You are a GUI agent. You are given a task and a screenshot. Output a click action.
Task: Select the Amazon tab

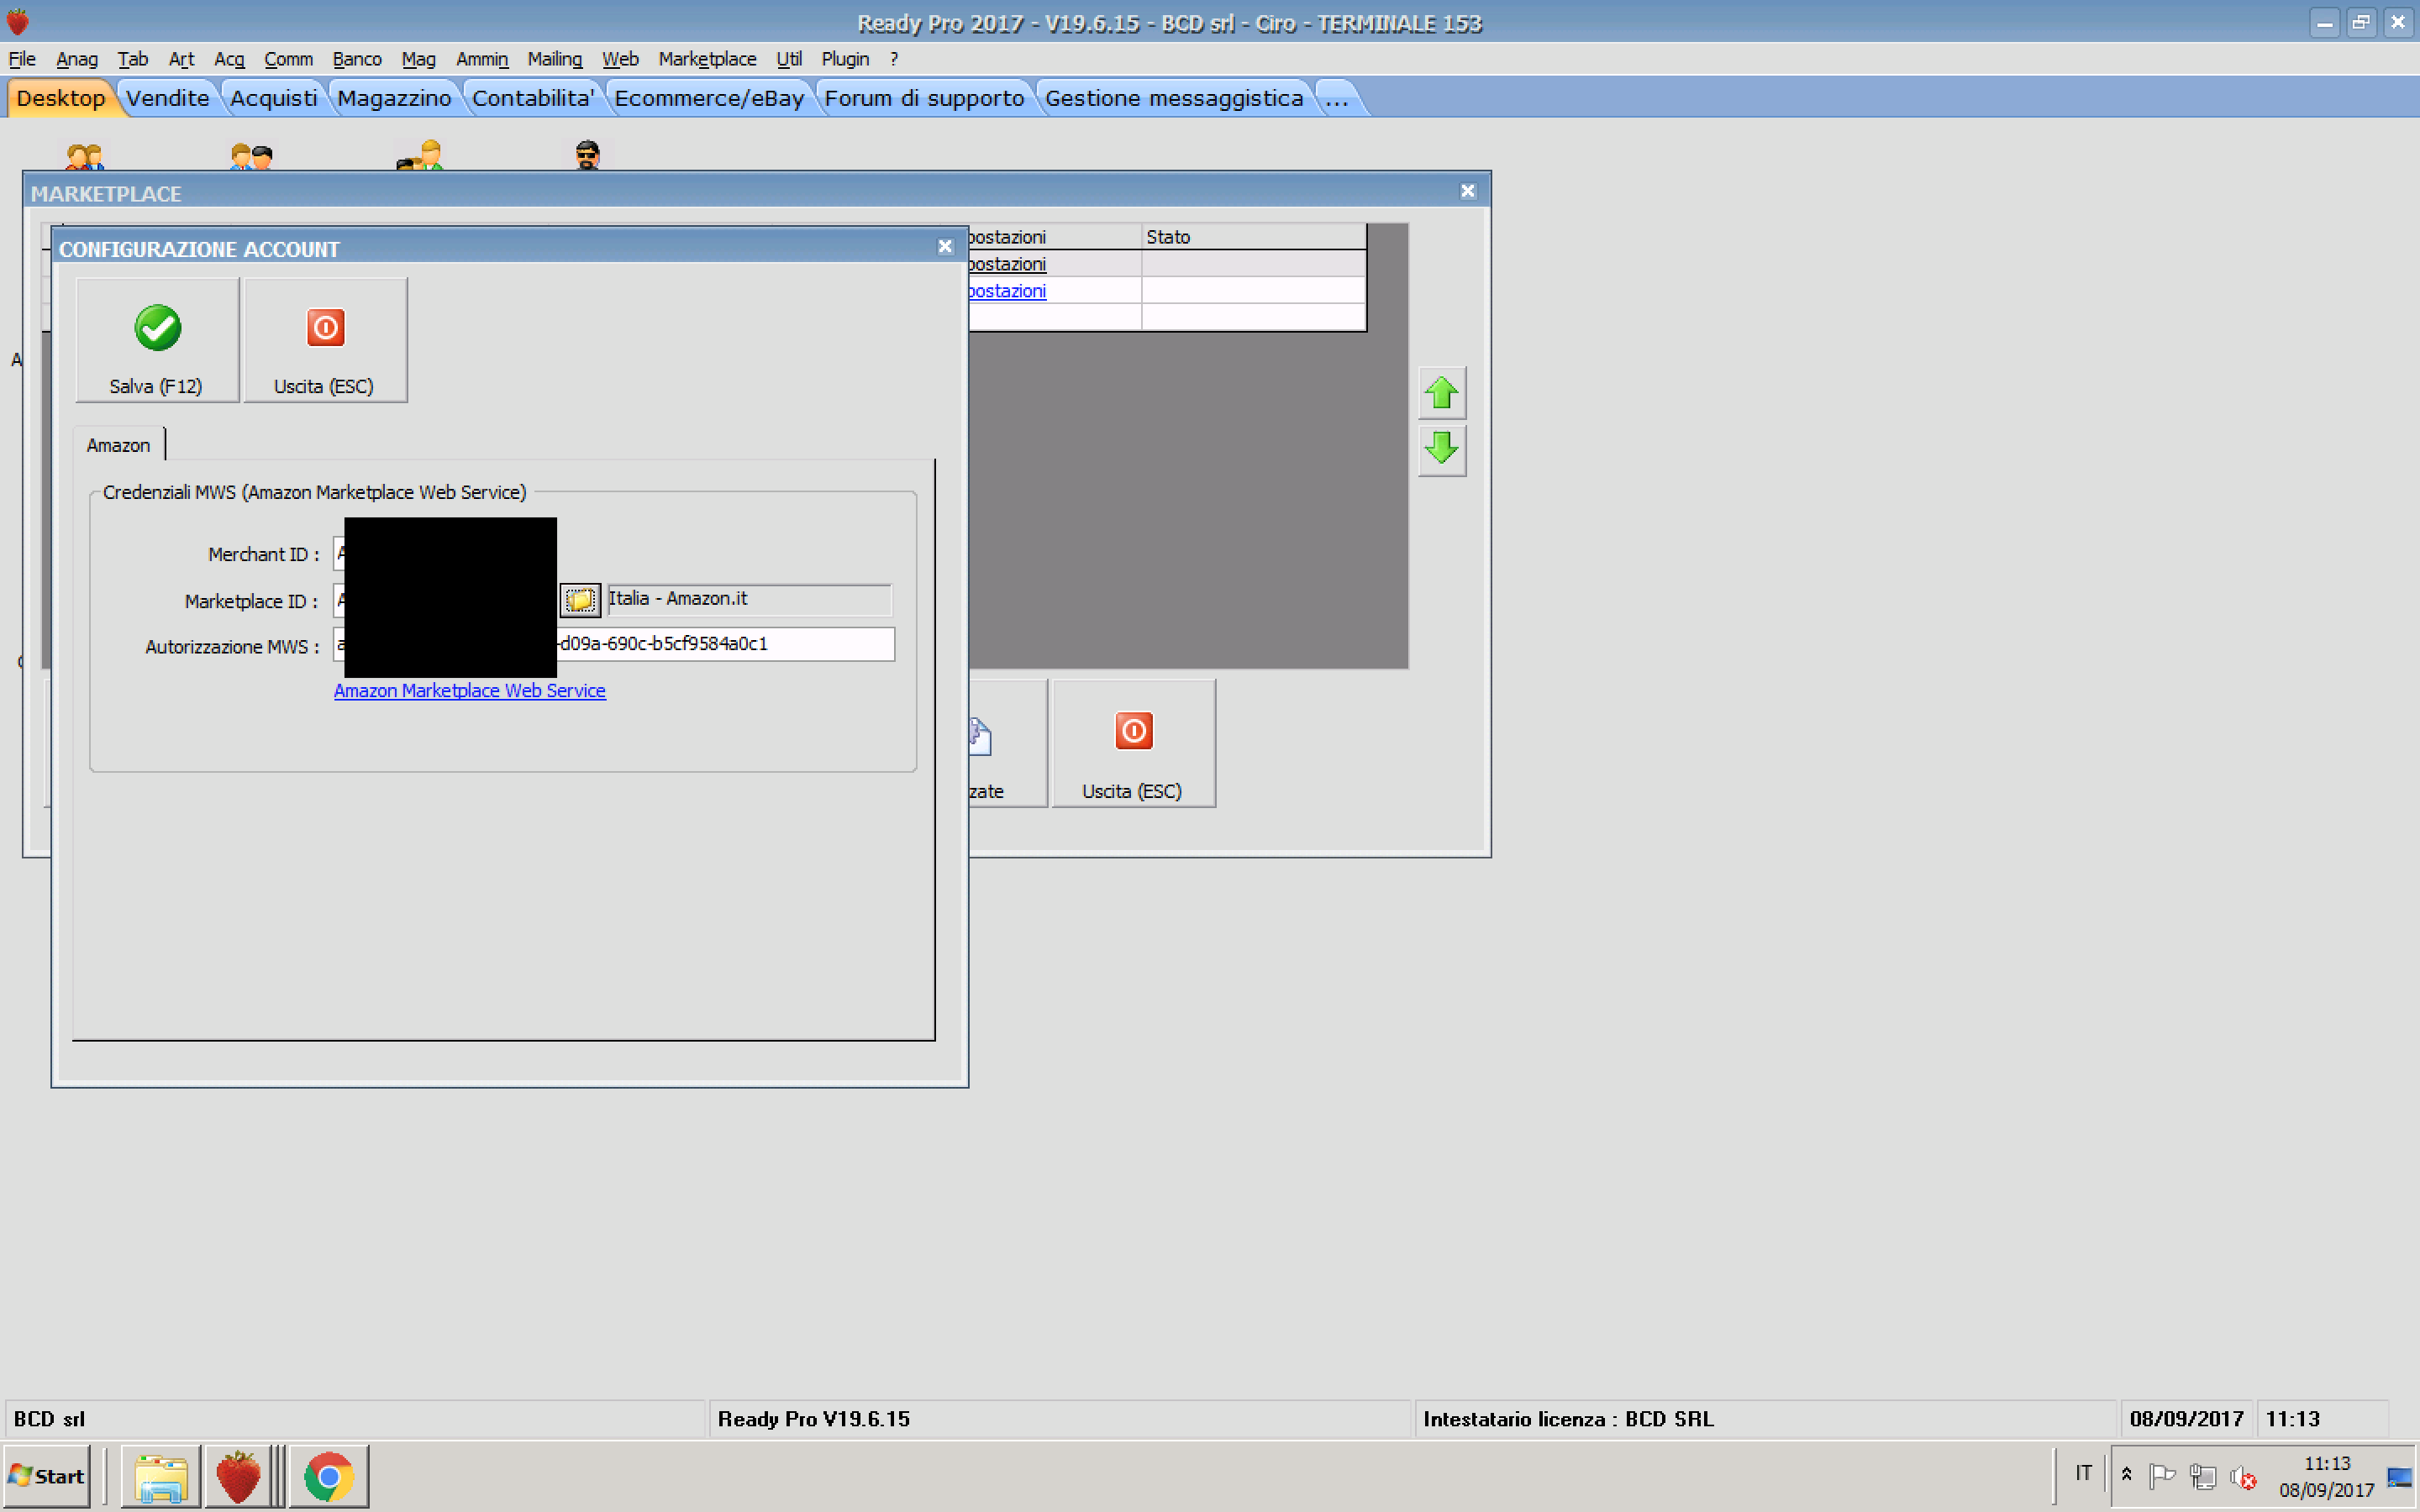[118, 445]
